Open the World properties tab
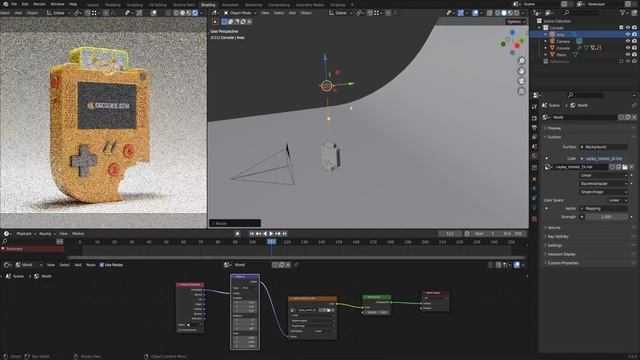 coord(534,156)
